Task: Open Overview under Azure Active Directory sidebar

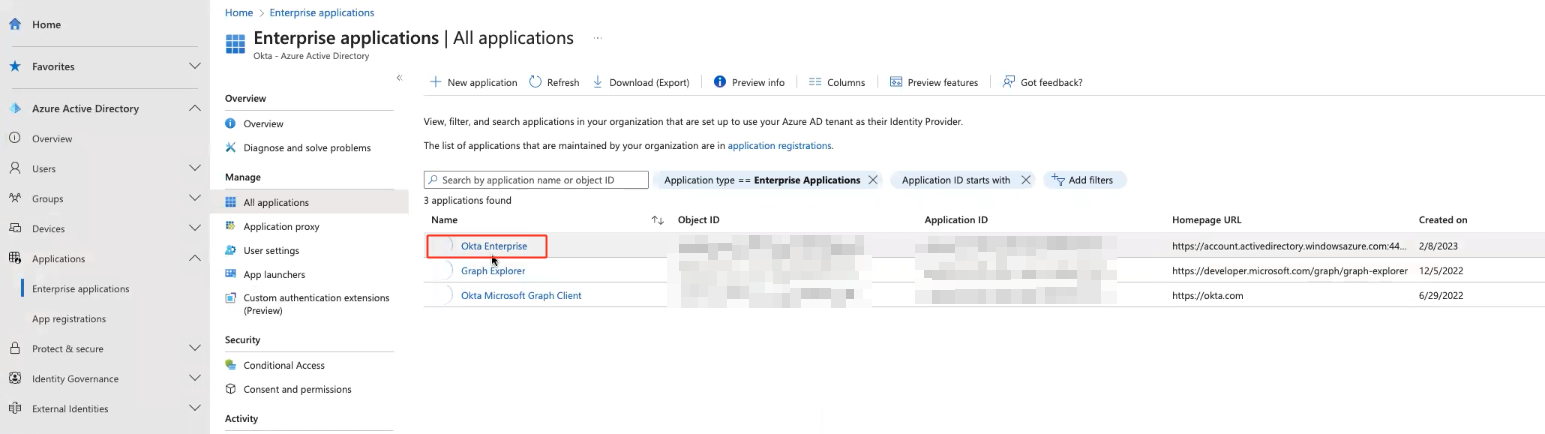Action: coord(52,139)
